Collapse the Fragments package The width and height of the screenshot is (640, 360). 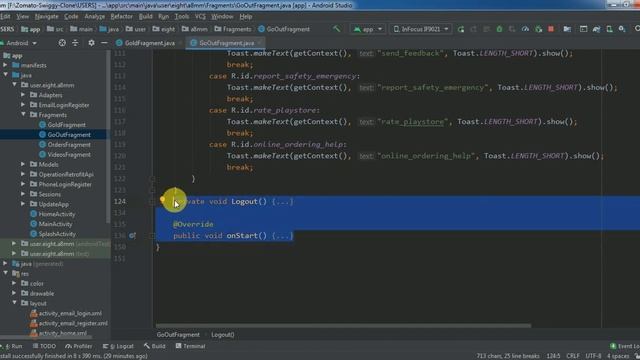(x=23, y=115)
